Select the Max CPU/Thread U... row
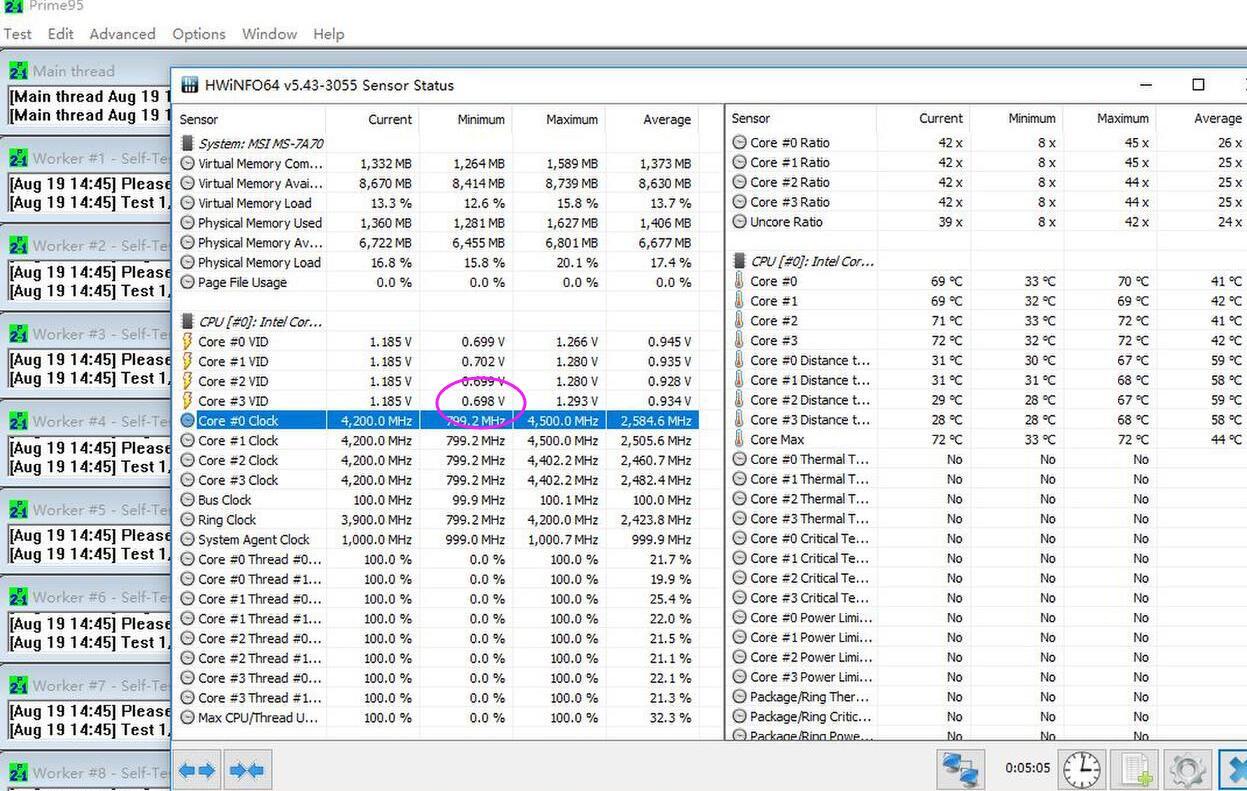The width and height of the screenshot is (1247, 791). tap(438, 718)
